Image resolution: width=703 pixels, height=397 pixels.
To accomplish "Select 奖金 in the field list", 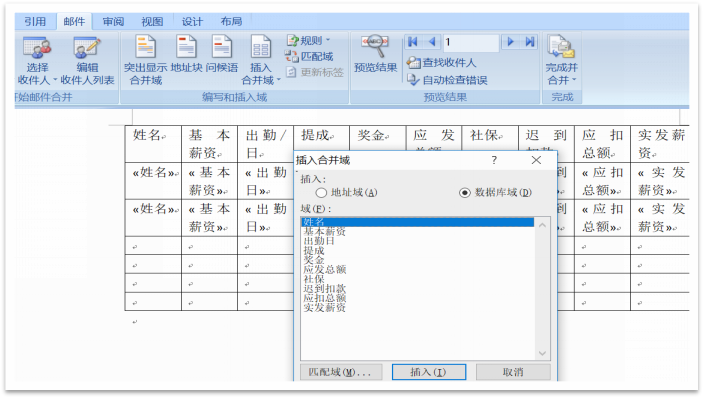I will (313, 260).
